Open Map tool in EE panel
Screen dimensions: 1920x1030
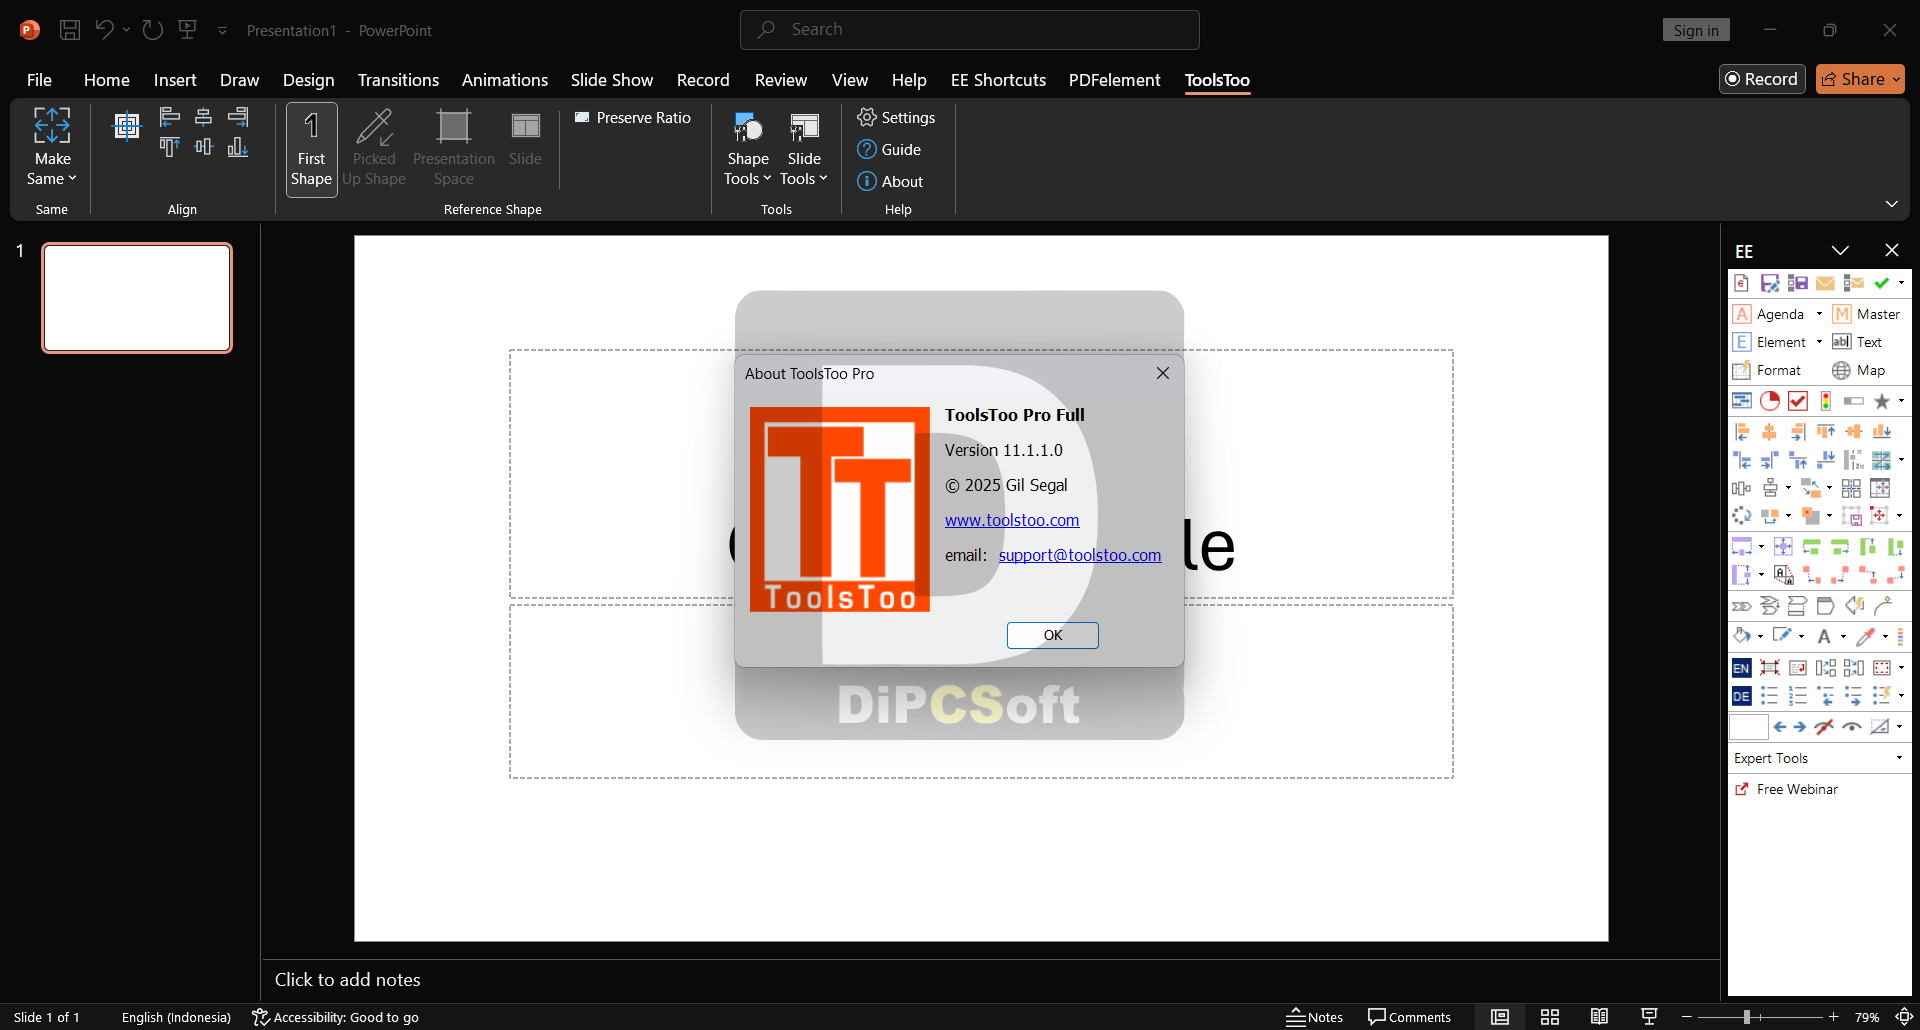coord(1858,370)
